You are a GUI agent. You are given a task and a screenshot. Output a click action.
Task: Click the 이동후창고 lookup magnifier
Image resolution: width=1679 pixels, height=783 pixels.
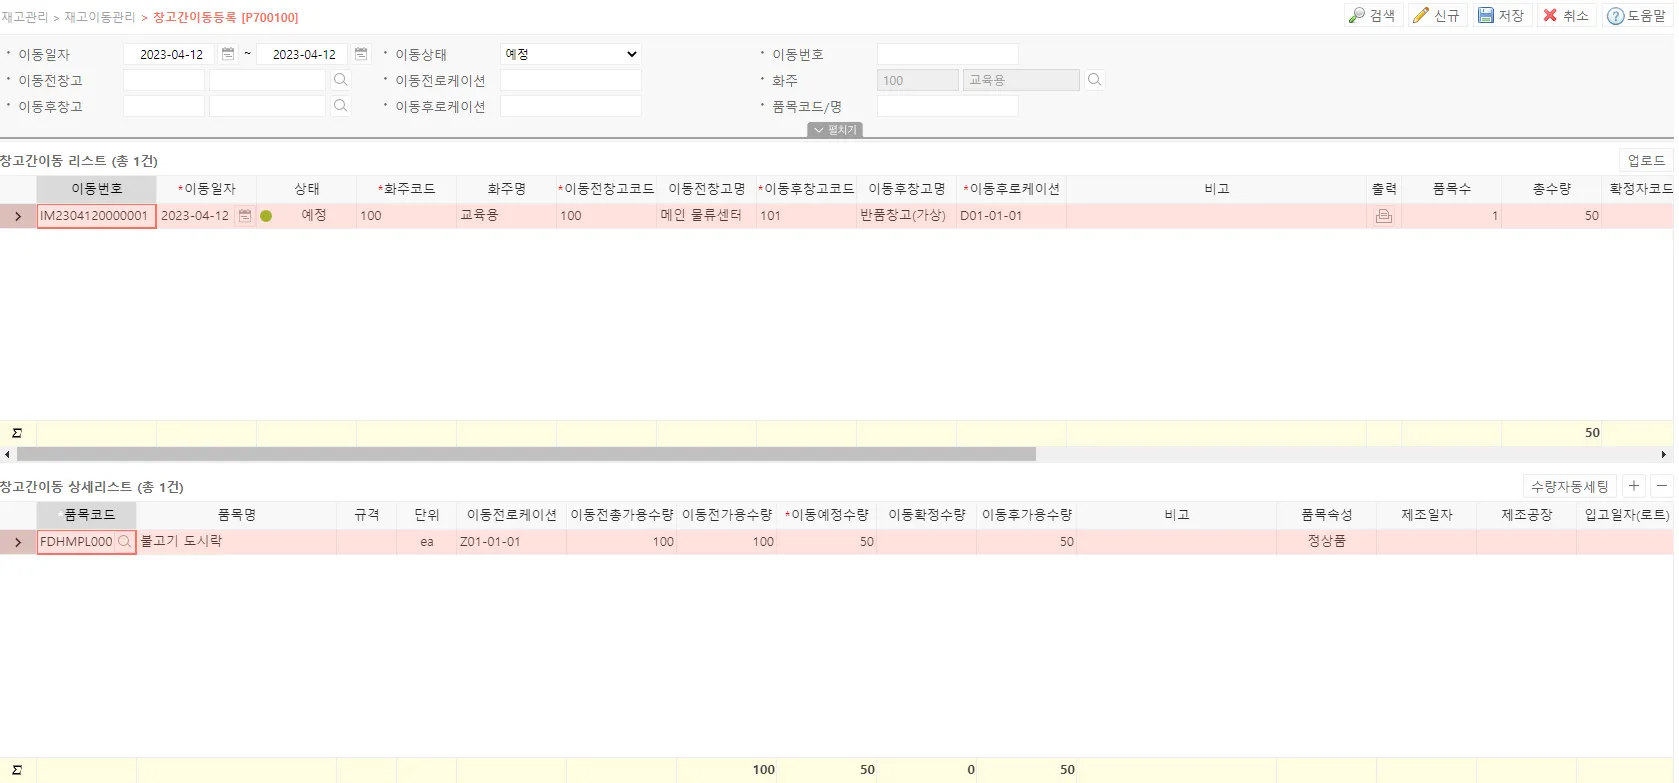tap(341, 106)
